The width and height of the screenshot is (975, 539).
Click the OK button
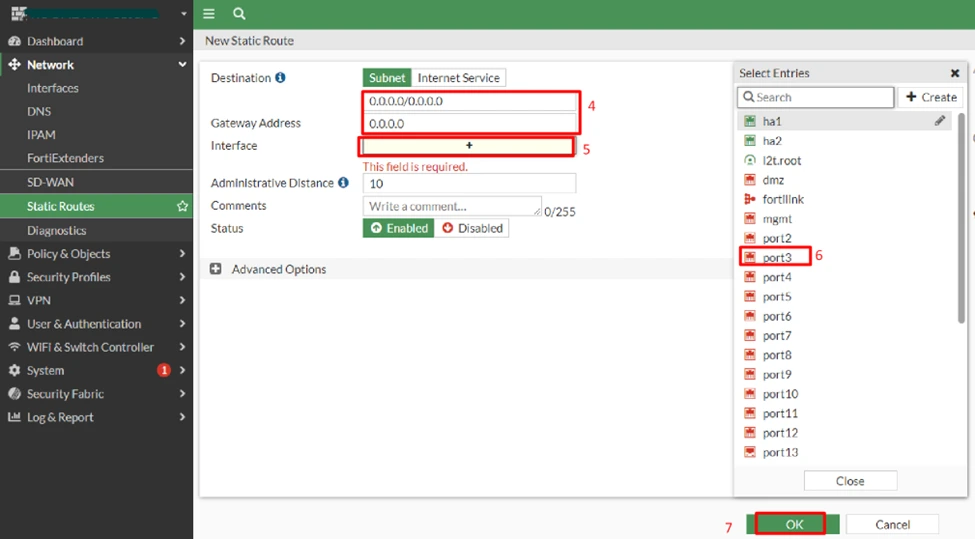point(793,524)
